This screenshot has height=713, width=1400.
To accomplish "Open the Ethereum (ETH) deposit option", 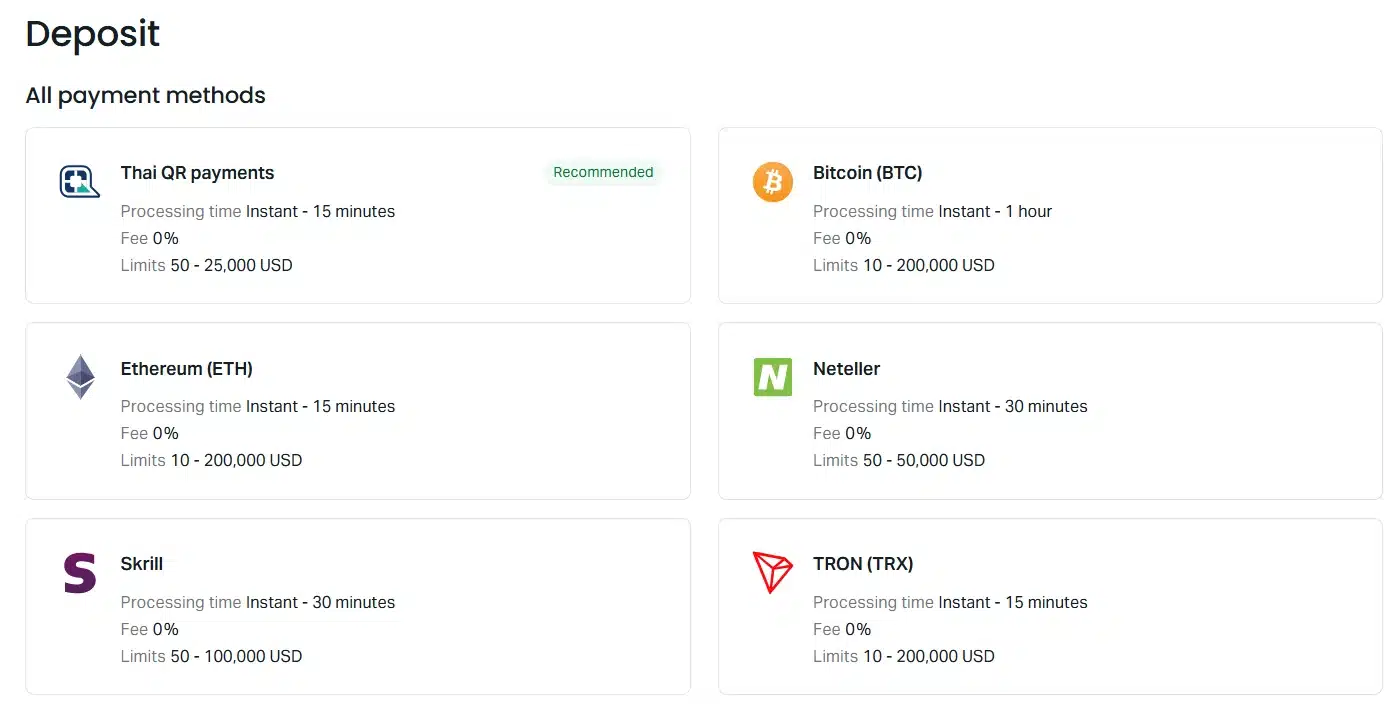I will (x=186, y=369).
